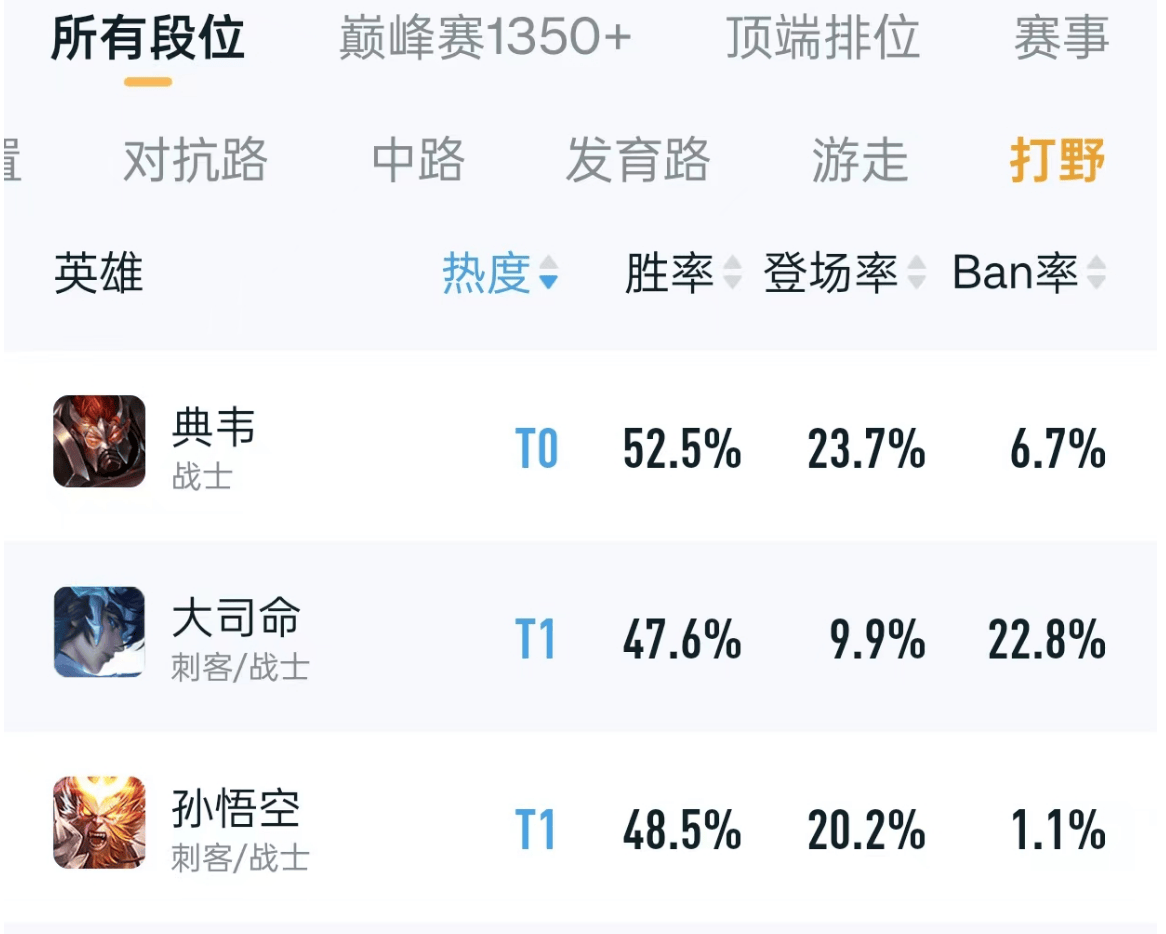Image resolution: width=1166 pixels, height=934 pixels.
Task: Filter heroes by 中路 lane
Action: tap(418, 160)
